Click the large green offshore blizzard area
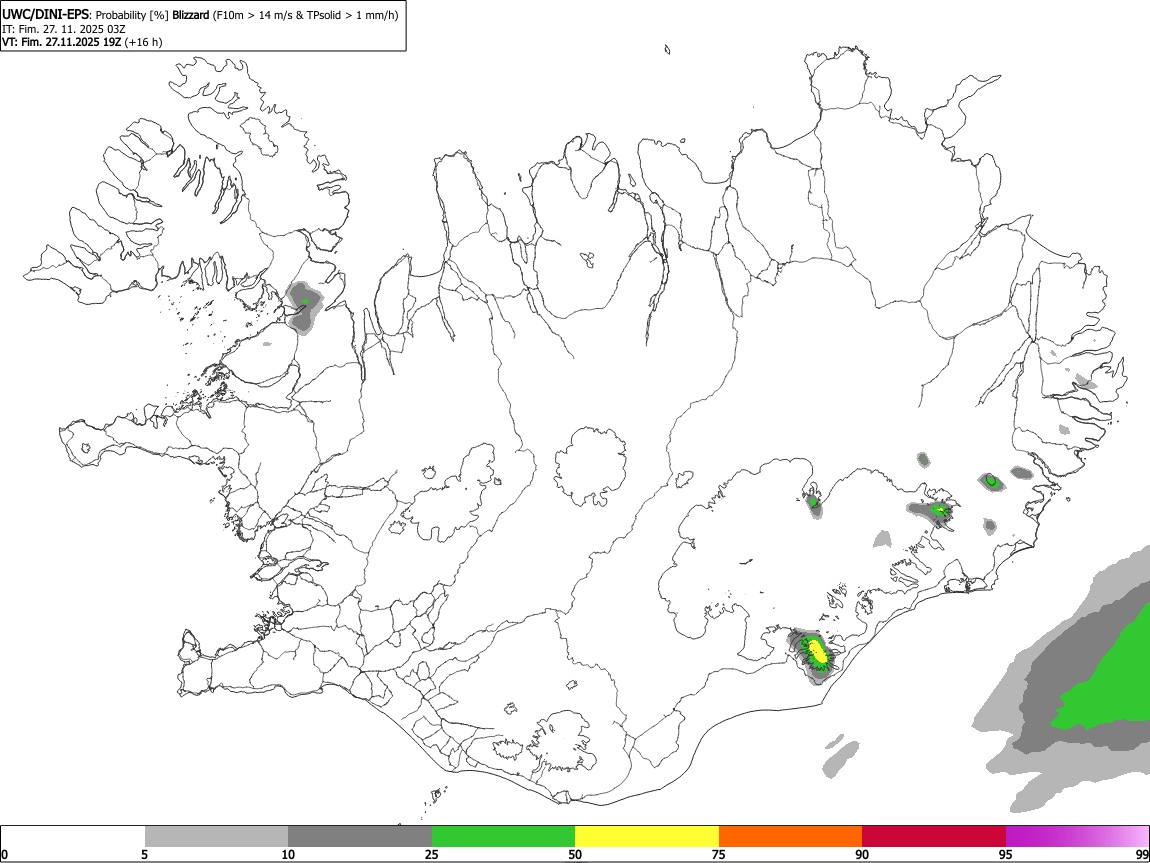The height and width of the screenshot is (863, 1150). (1109, 677)
